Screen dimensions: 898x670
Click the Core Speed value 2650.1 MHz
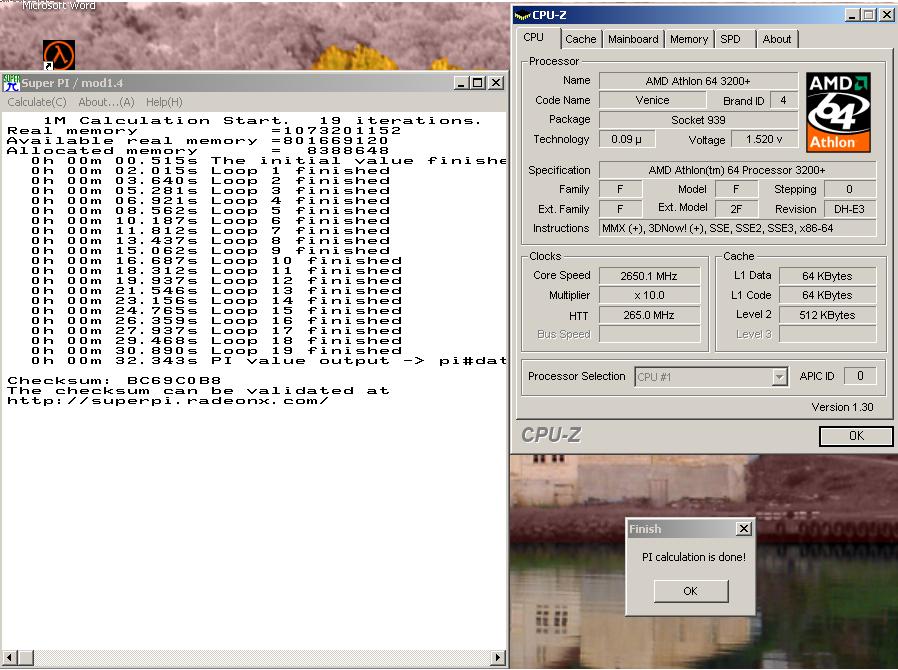coord(649,276)
